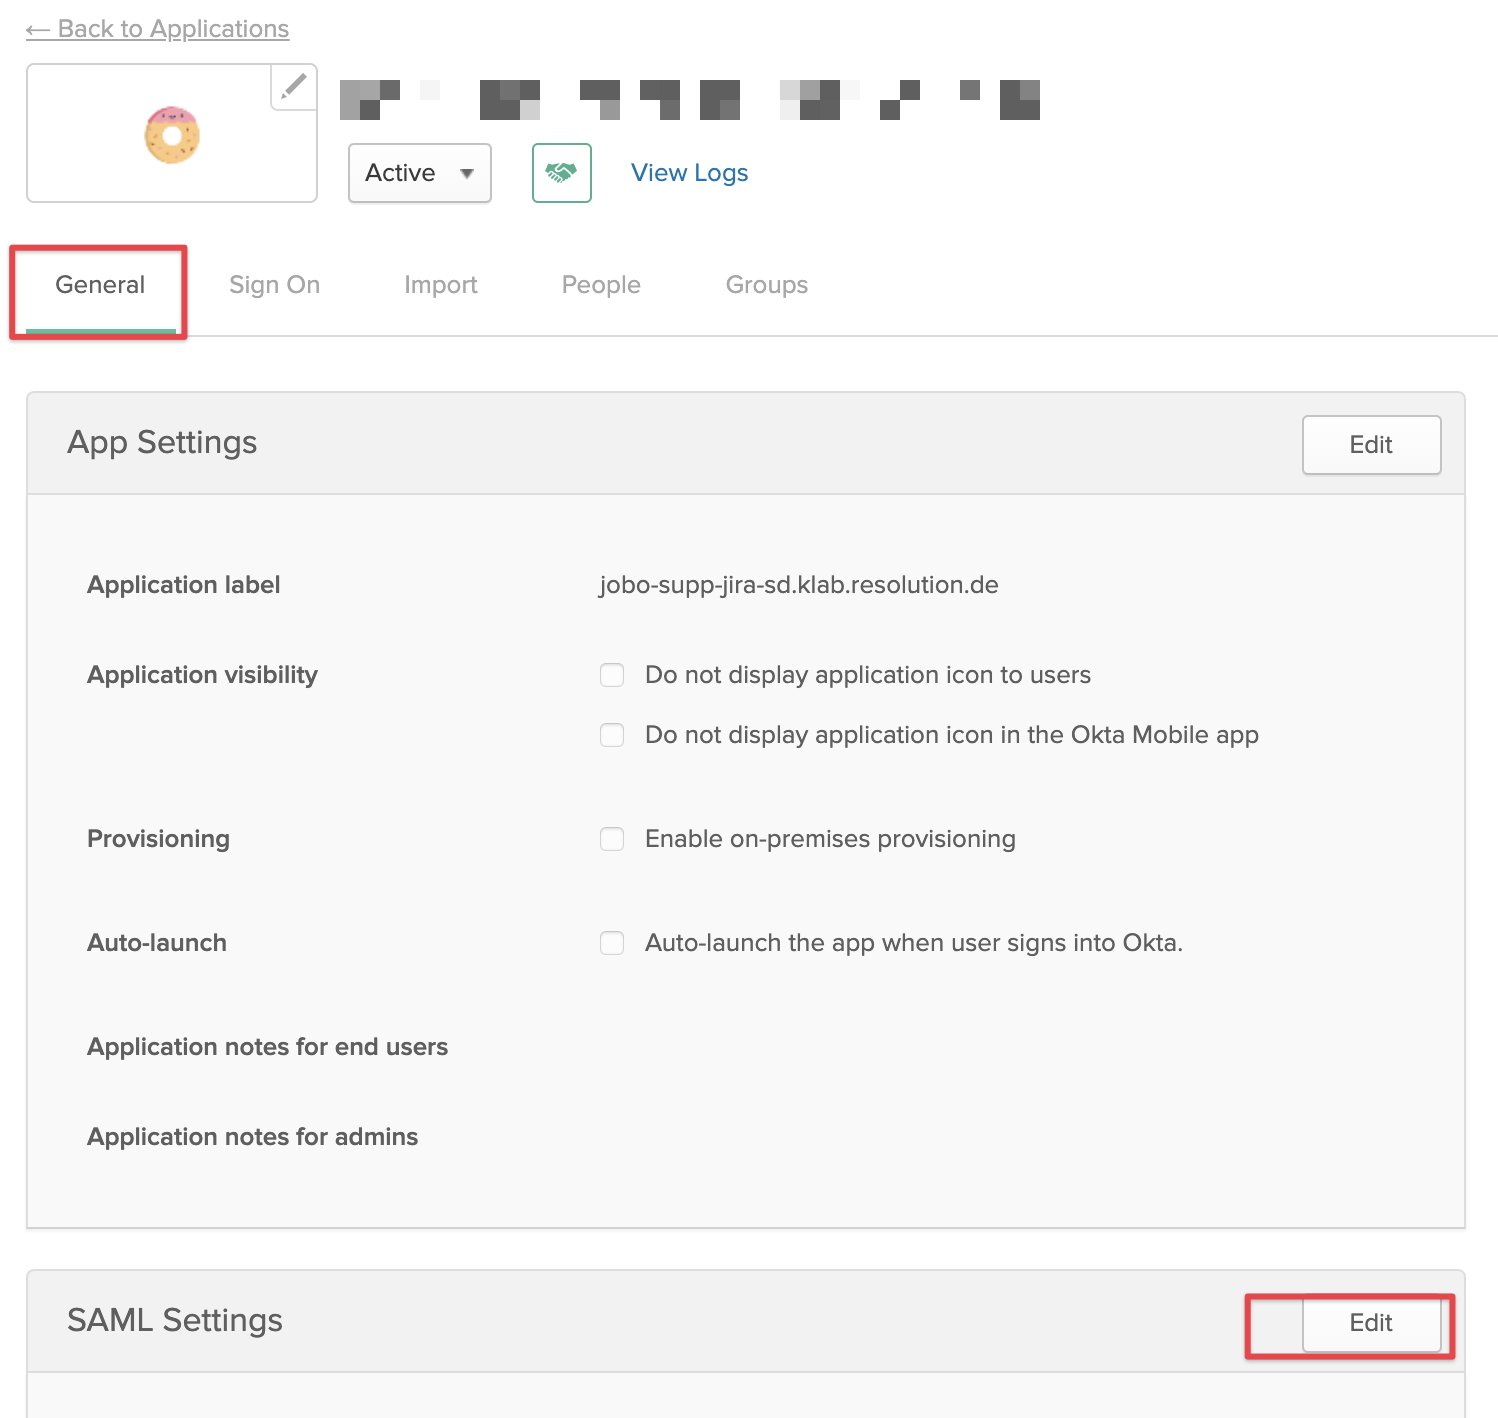The width and height of the screenshot is (1498, 1418).
Task: Open the Import tab
Action: [440, 285]
